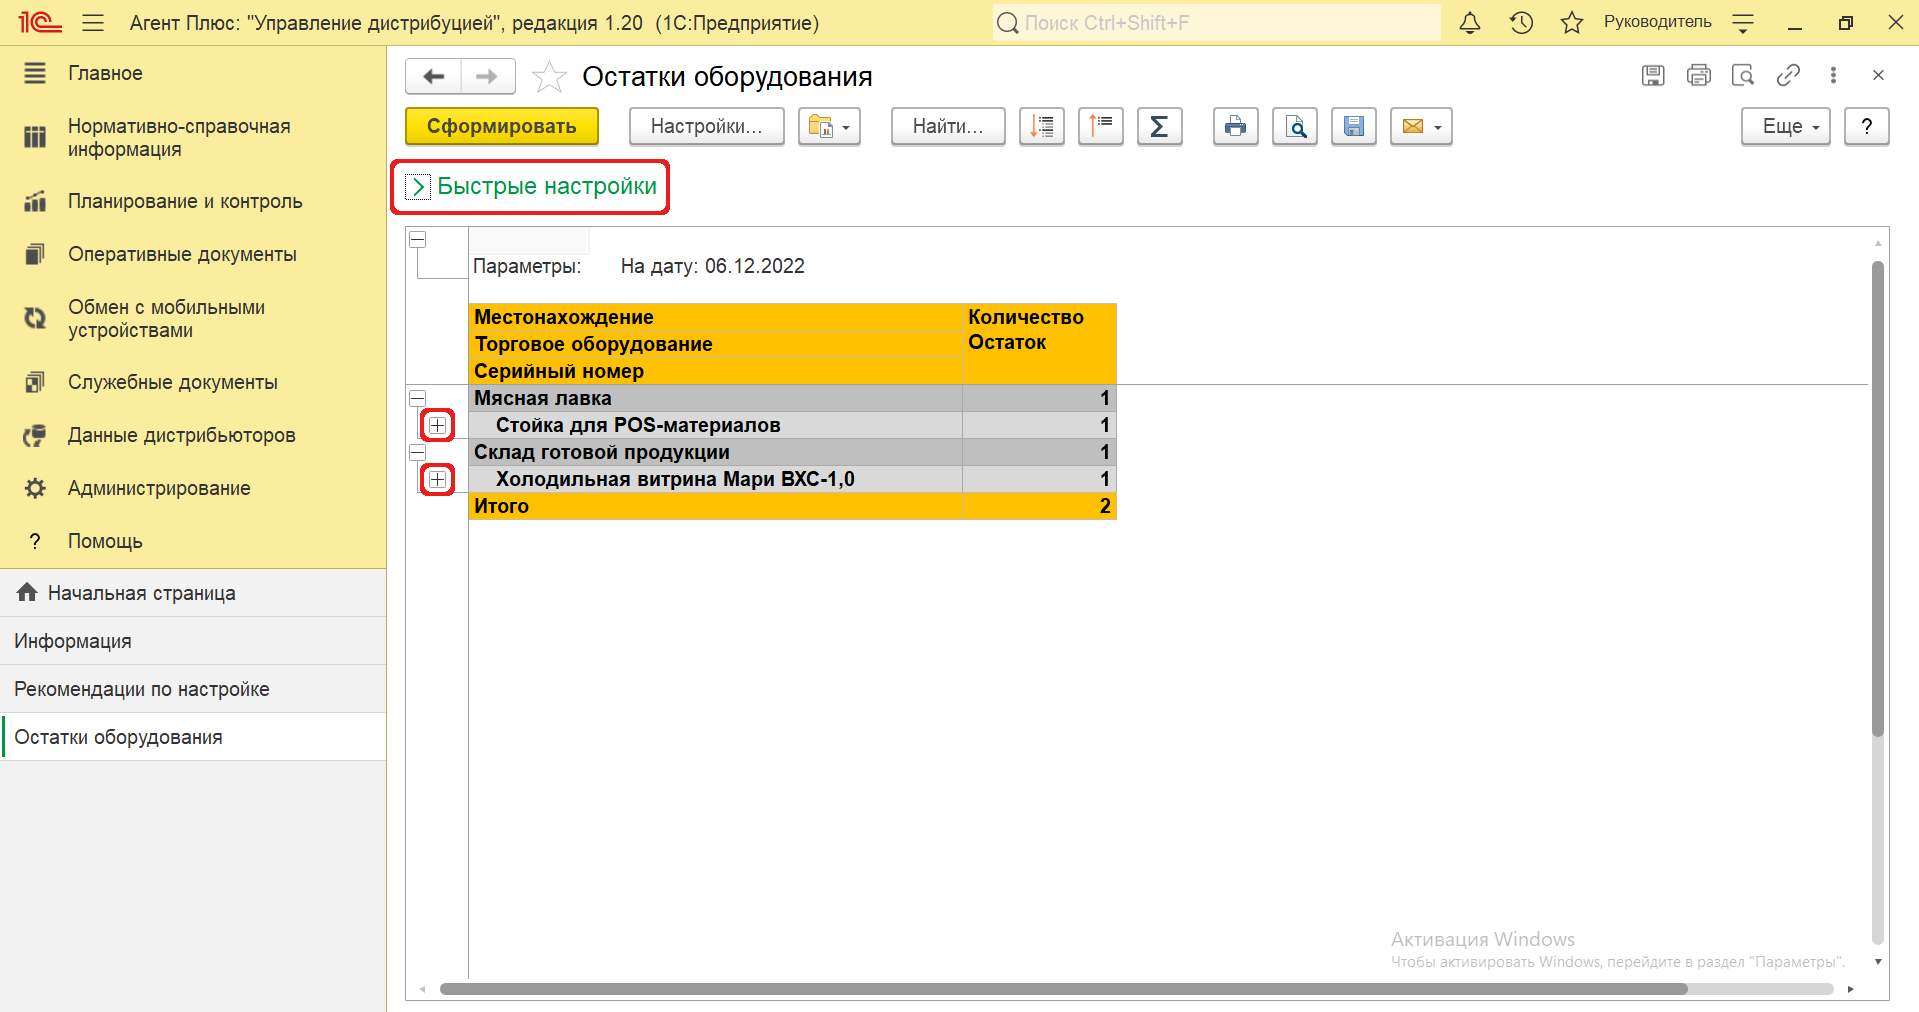The image size is (1919, 1012).
Task: Expand all groups toolbar icon
Action: click(1042, 126)
